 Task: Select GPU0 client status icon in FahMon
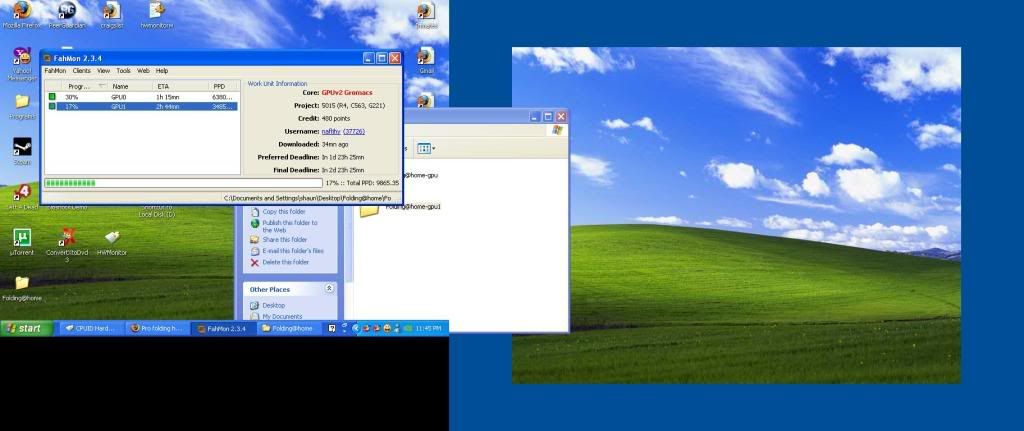tap(52, 97)
